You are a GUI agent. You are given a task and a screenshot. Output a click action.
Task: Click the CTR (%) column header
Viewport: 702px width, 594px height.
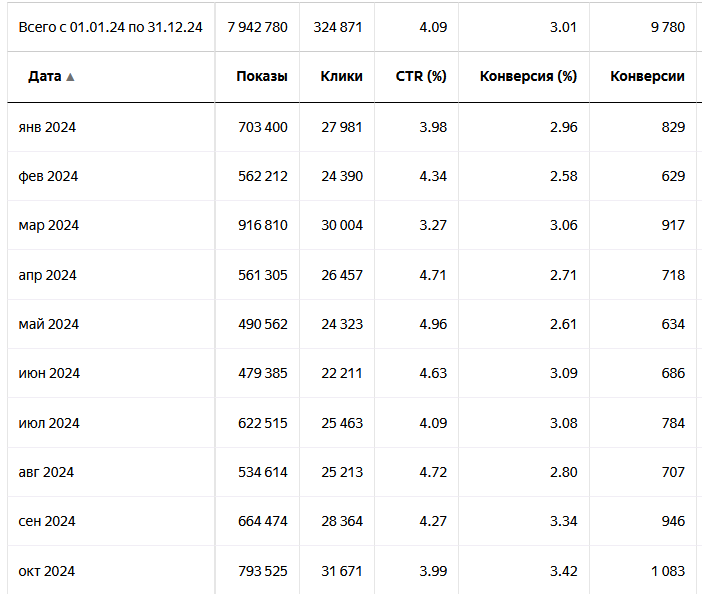(421, 76)
